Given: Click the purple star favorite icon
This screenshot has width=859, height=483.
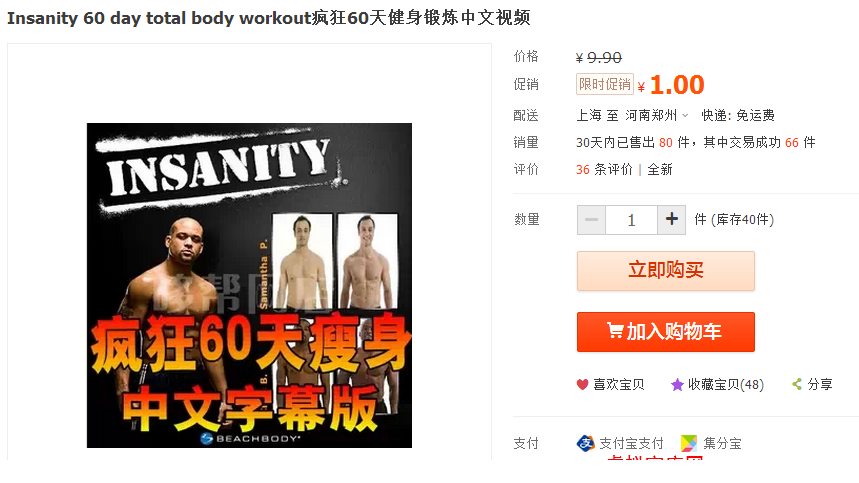Looking at the screenshot, I should coord(677,385).
